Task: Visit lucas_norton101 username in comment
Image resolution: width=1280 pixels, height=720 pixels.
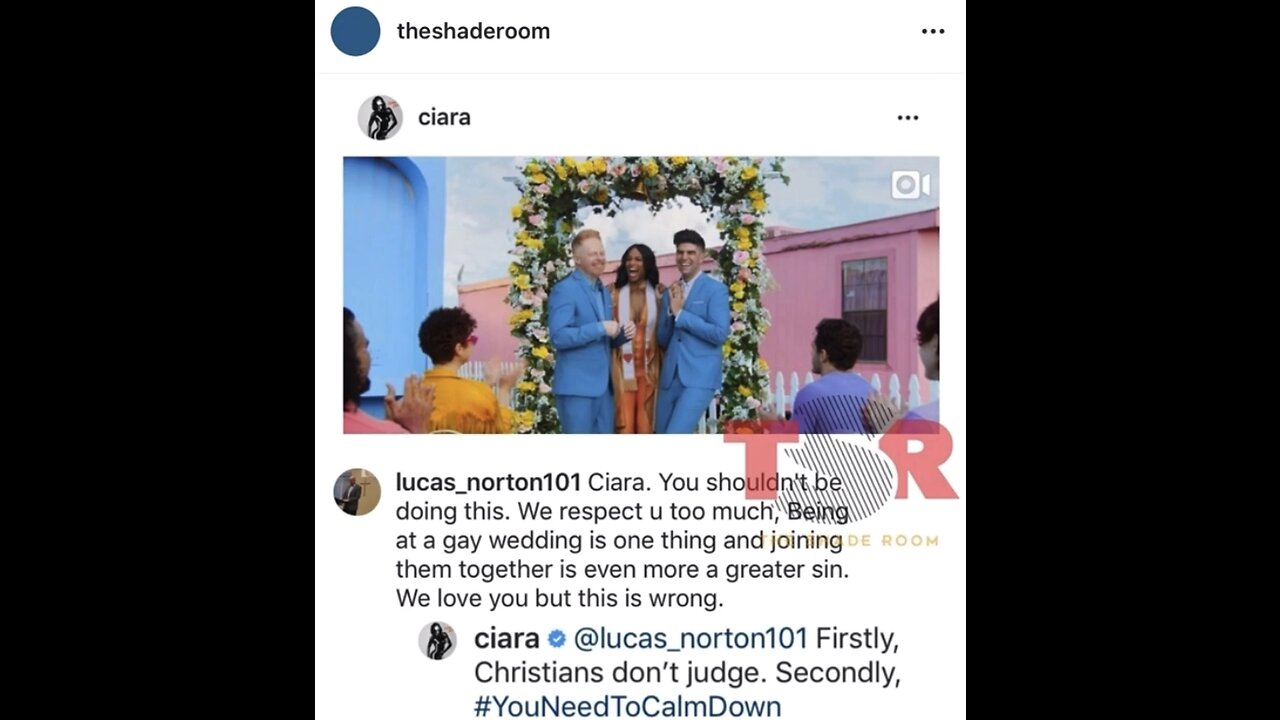Action: (488, 482)
